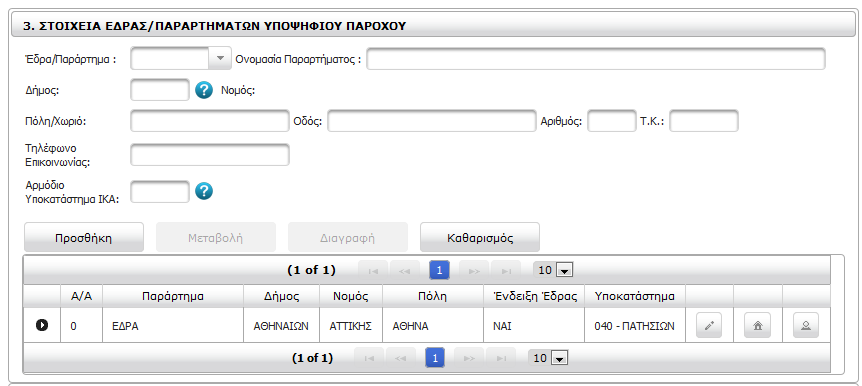
Task: Click the Ένδειξη Έδρας column header
Action: coord(534,296)
